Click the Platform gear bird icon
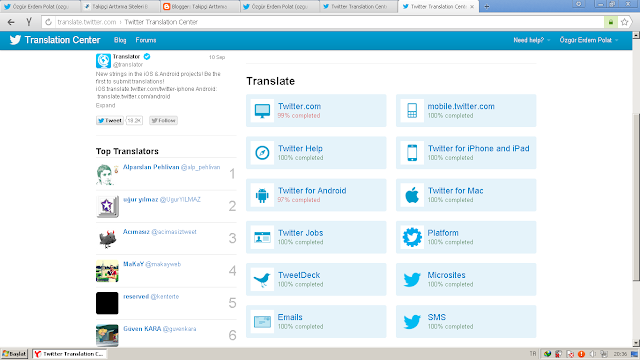The image size is (640, 360). [412, 237]
